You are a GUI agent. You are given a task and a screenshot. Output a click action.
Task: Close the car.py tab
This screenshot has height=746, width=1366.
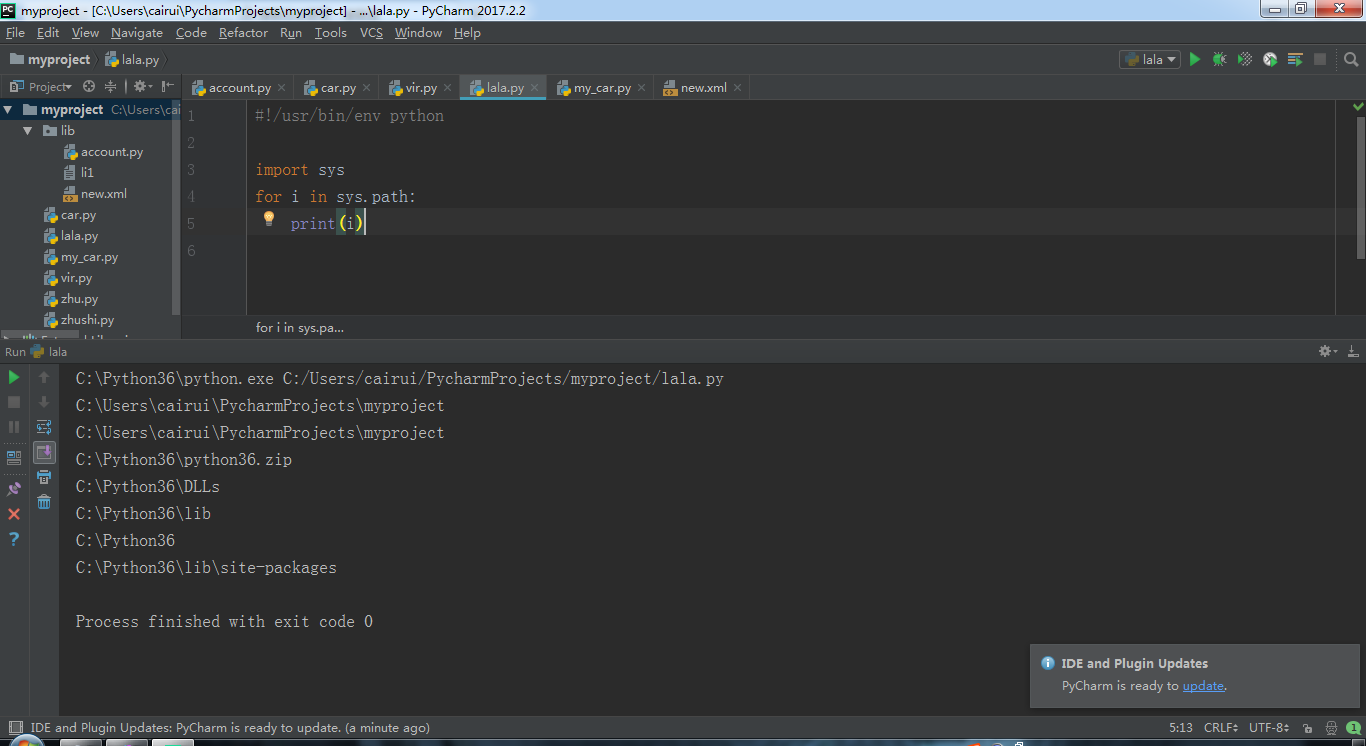click(x=367, y=88)
